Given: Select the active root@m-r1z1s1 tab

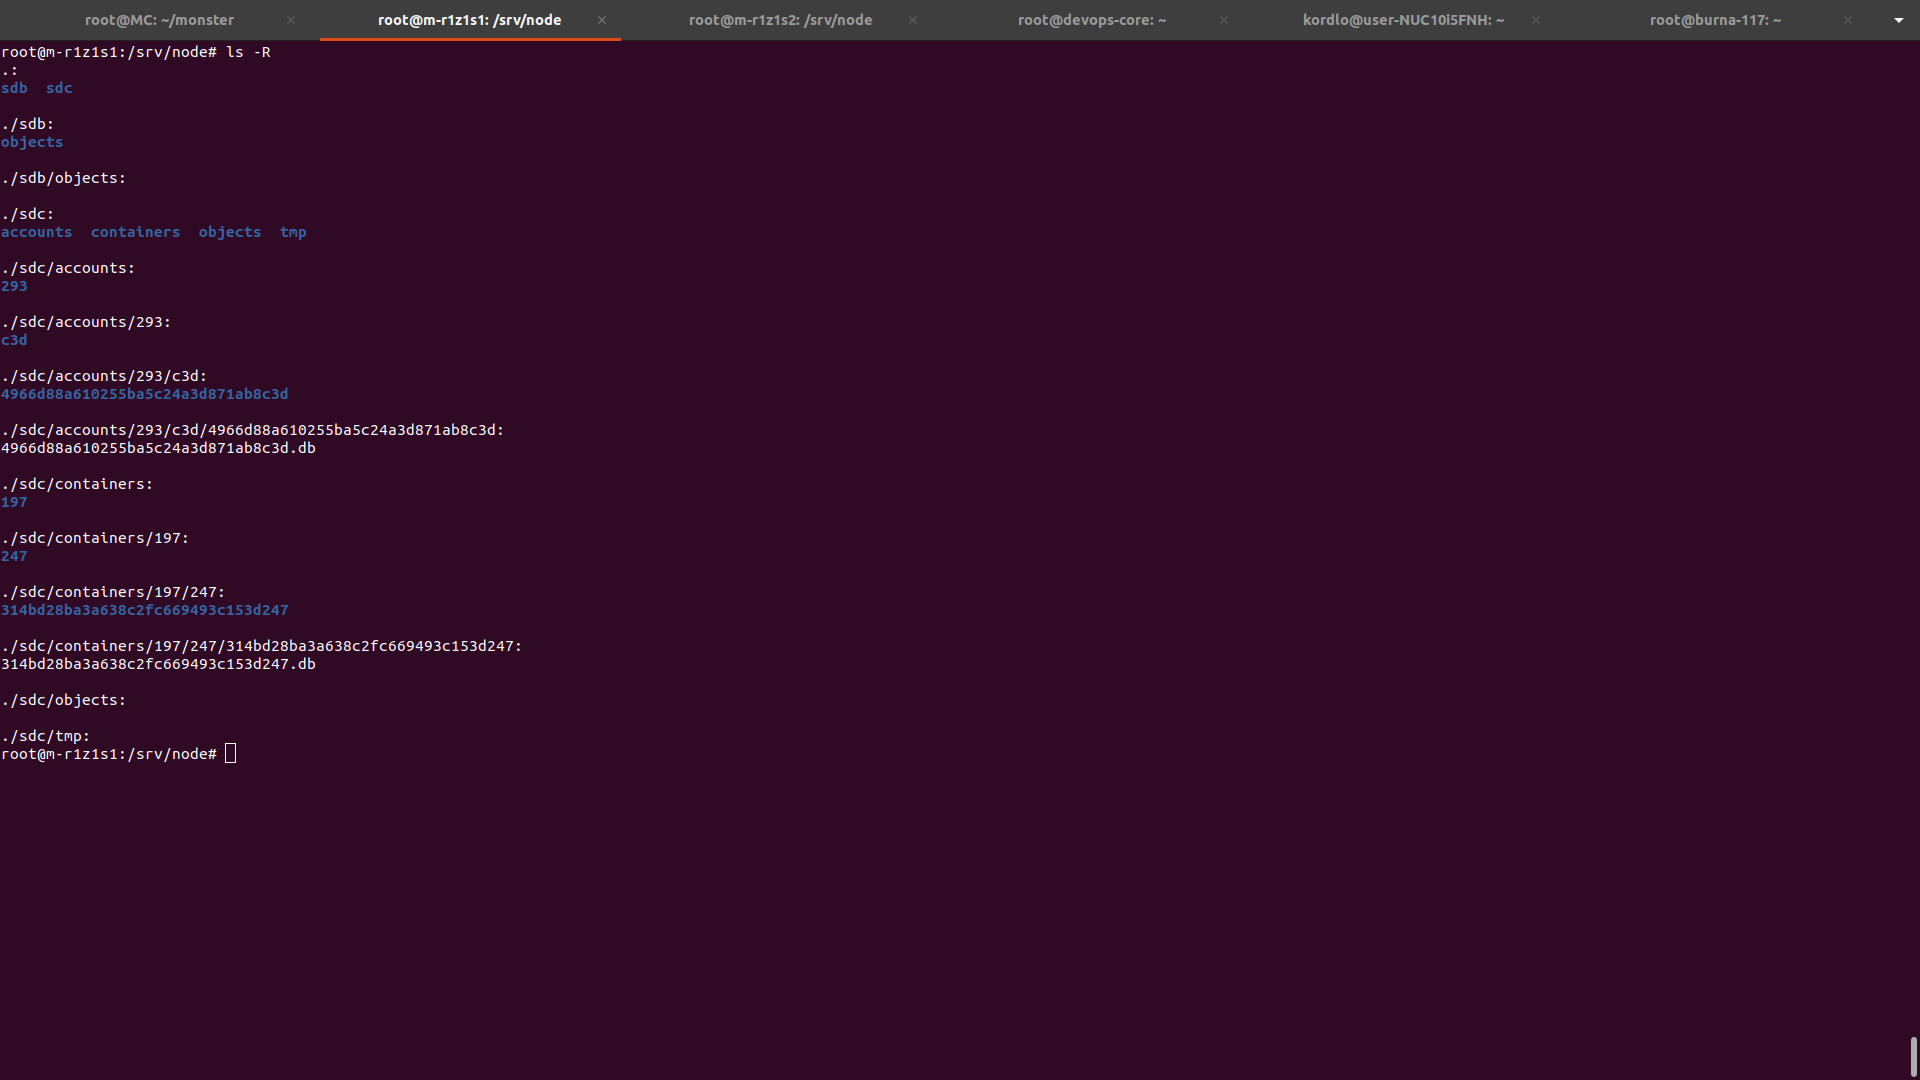Looking at the screenshot, I should (469, 20).
